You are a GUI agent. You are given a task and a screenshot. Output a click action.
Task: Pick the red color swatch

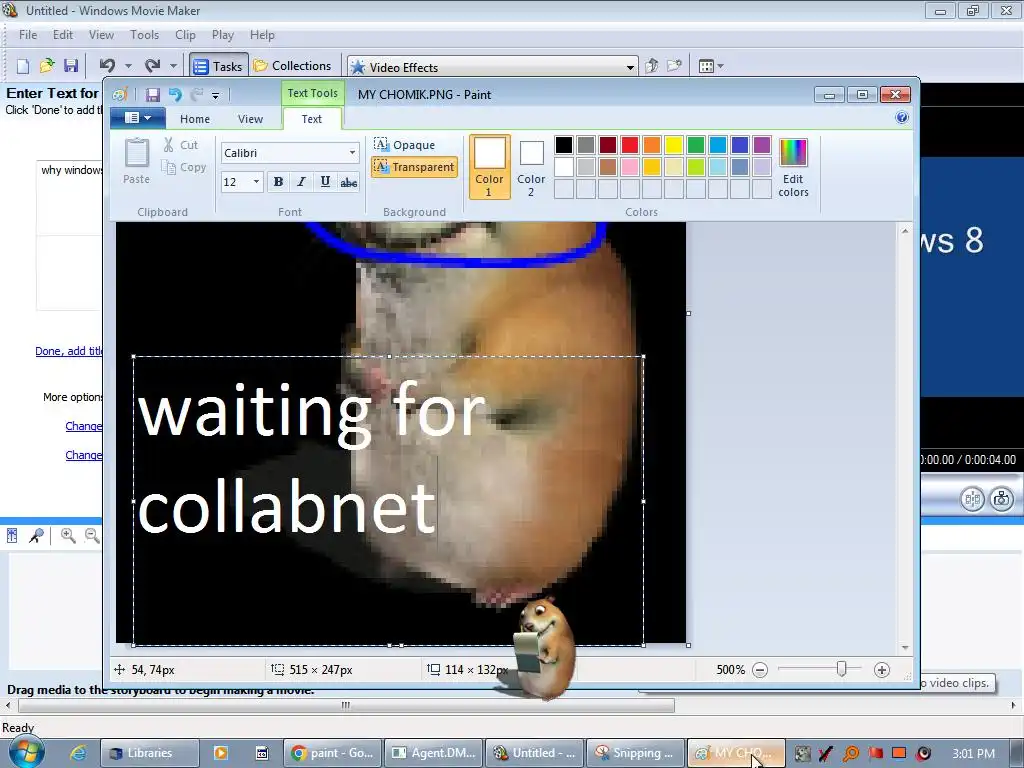click(630, 145)
